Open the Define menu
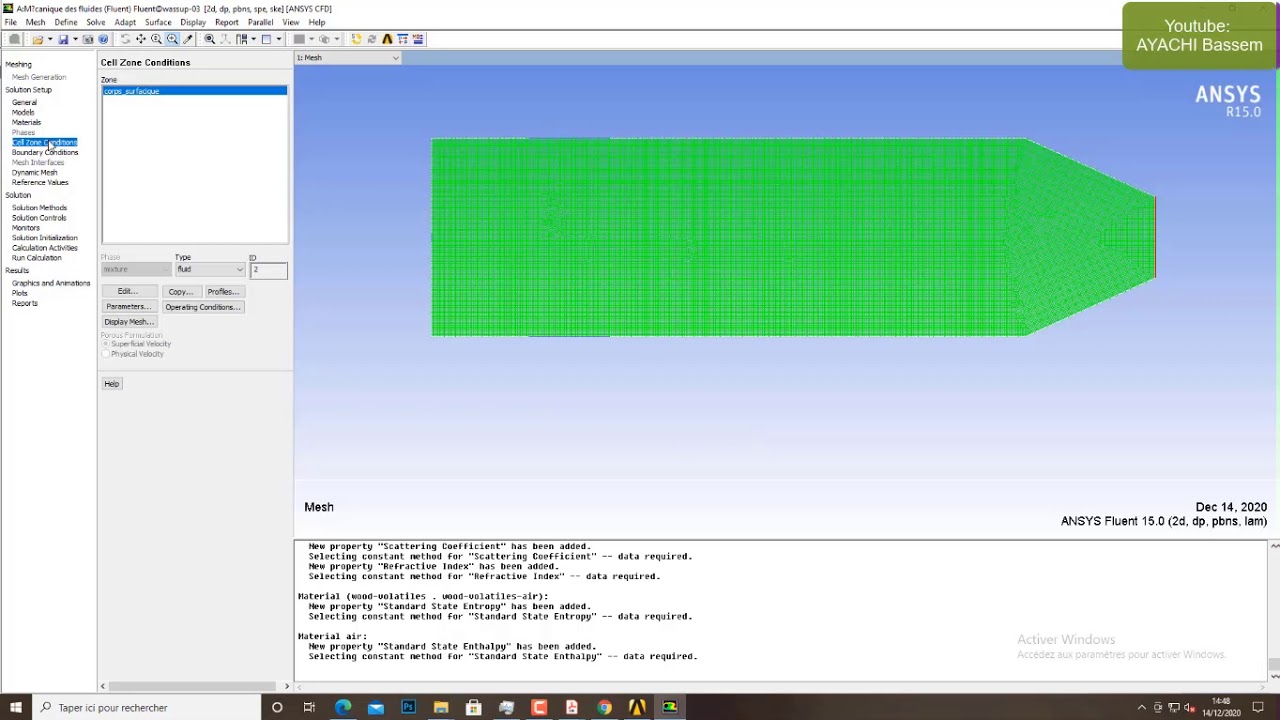This screenshot has height=720, width=1280. [x=66, y=22]
